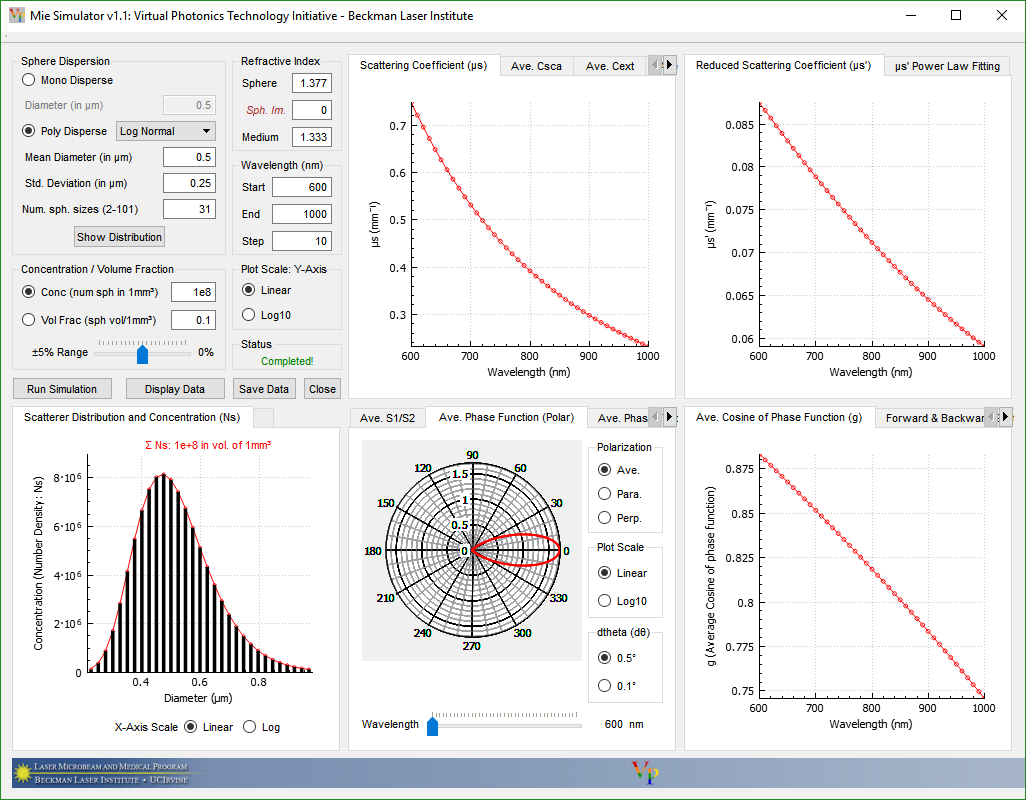Click the Sph. Im. input field
1026x800 pixels.
(x=312, y=110)
